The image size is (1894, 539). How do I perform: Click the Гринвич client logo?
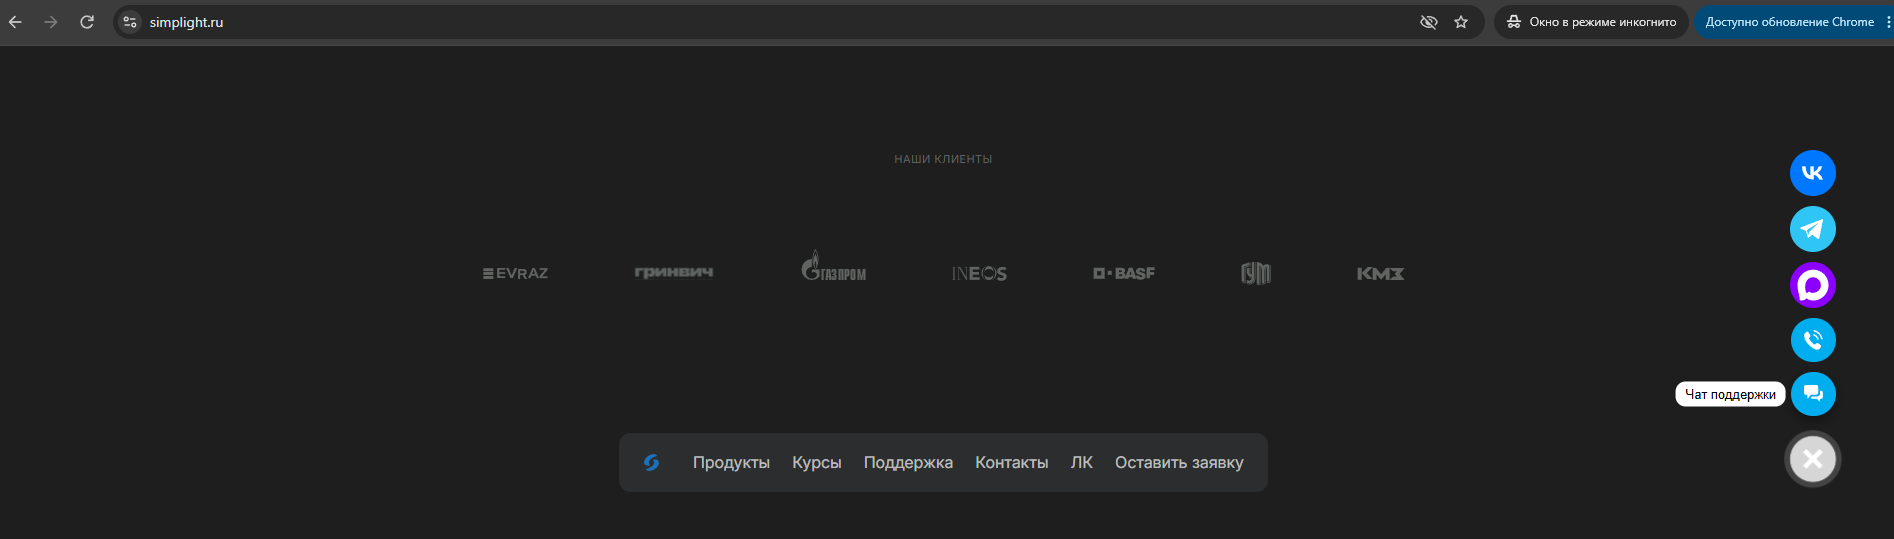tap(674, 272)
